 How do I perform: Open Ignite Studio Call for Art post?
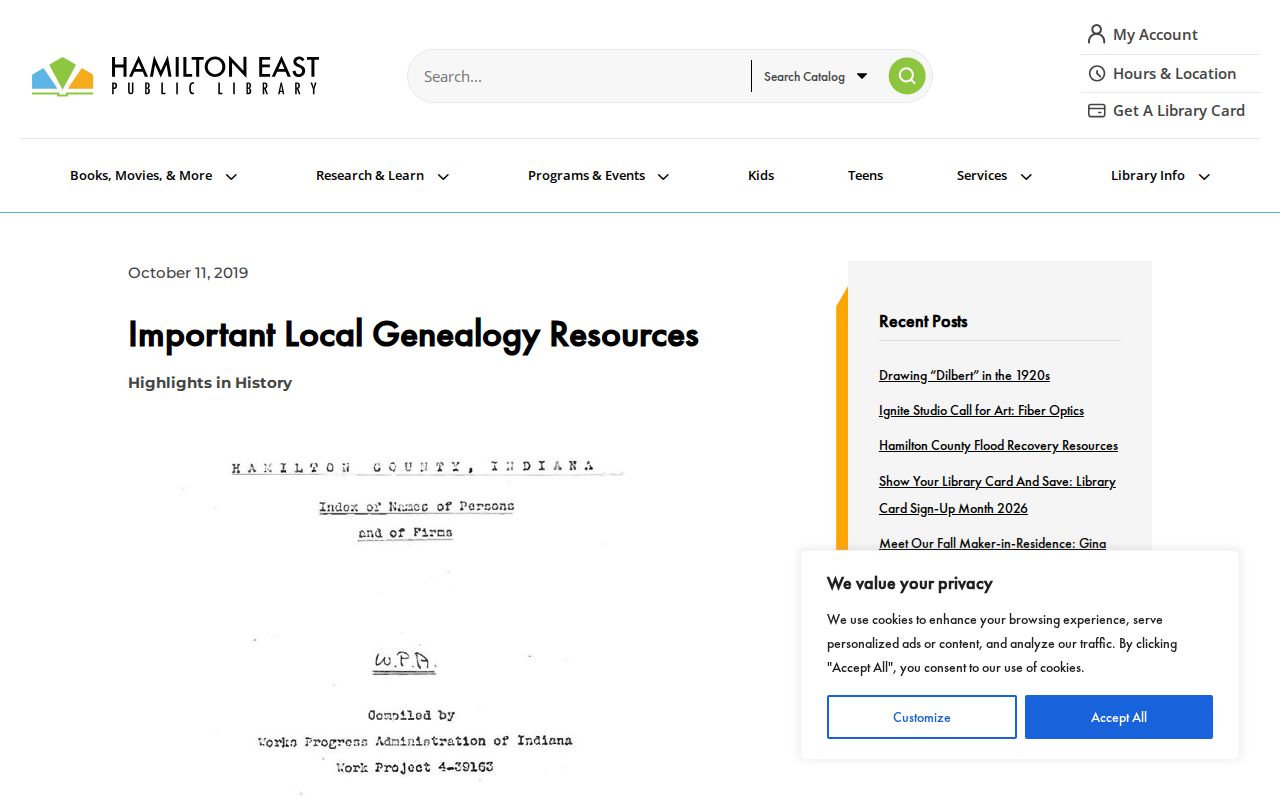pos(981,410)
